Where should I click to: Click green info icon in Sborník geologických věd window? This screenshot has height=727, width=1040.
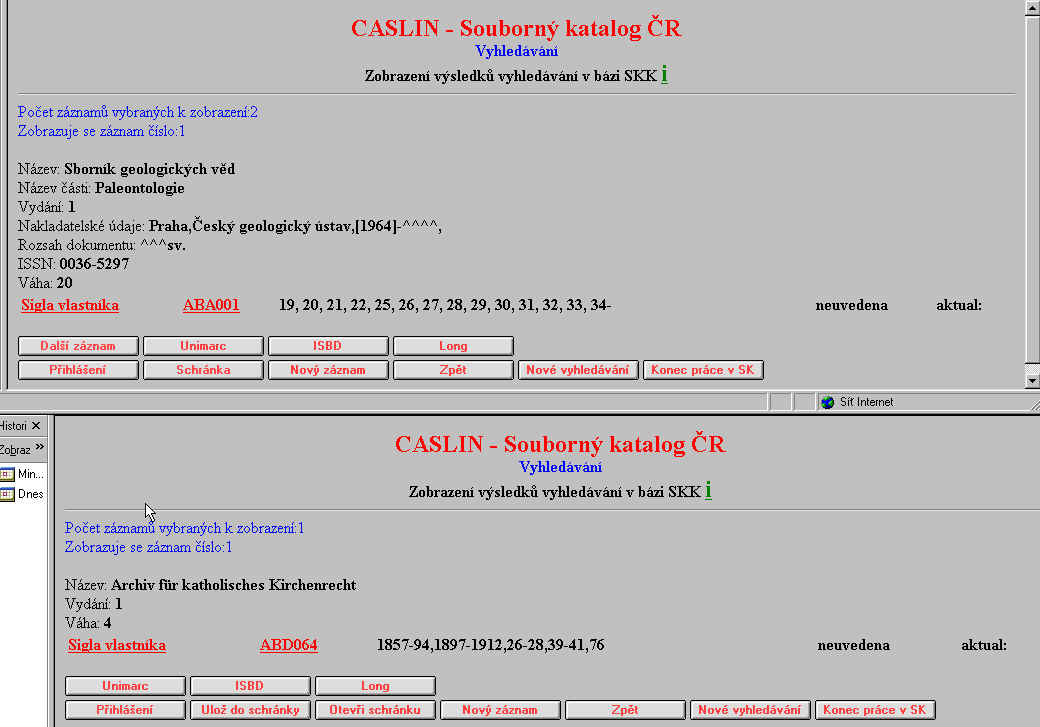(x=664, y=75)
